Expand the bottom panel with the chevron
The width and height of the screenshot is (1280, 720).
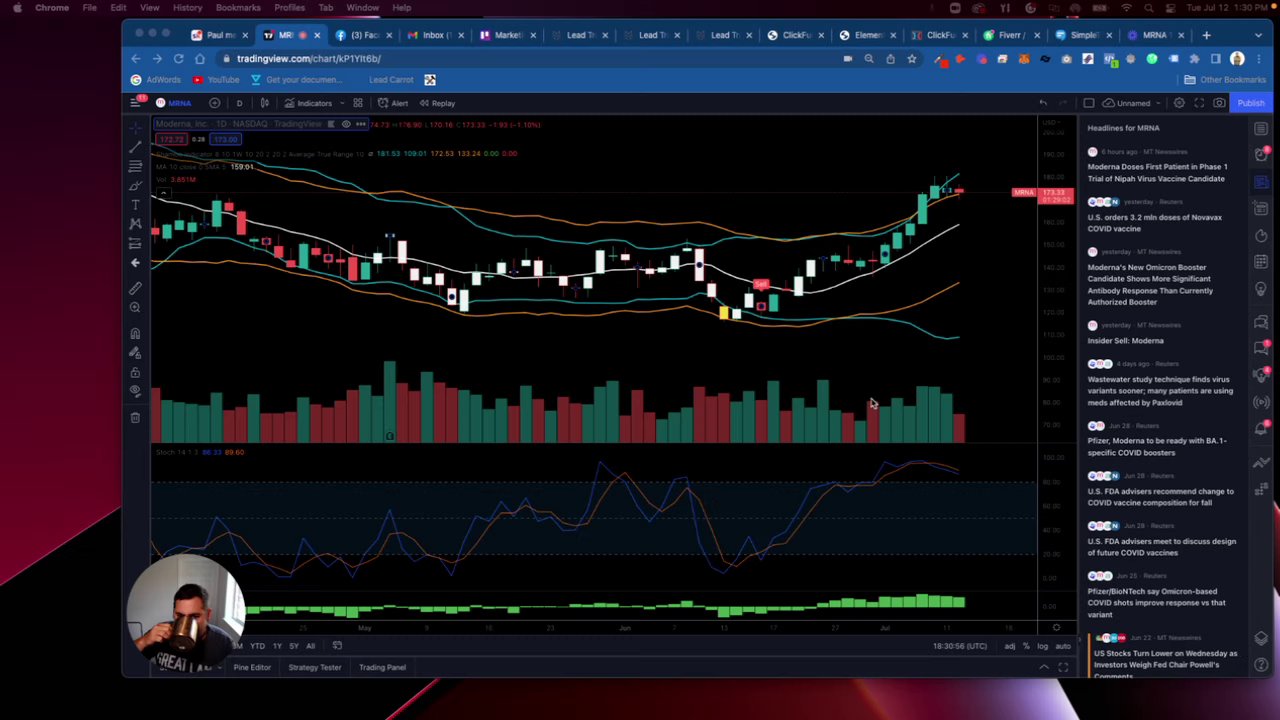coord(1043,667)
